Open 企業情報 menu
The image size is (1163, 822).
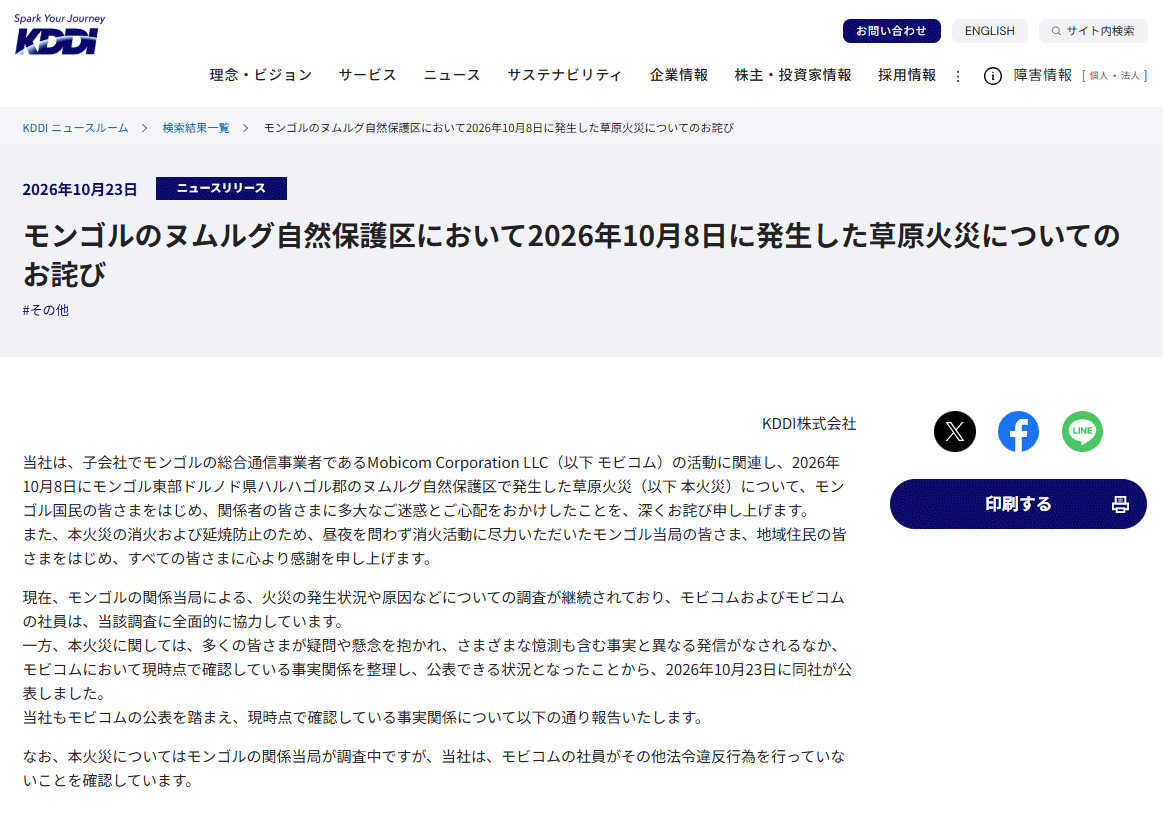click(x=679, y=75)
